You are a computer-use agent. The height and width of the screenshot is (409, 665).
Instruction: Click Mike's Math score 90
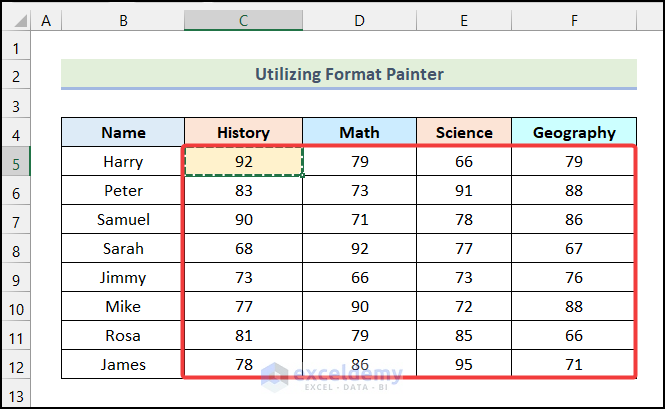359,307
